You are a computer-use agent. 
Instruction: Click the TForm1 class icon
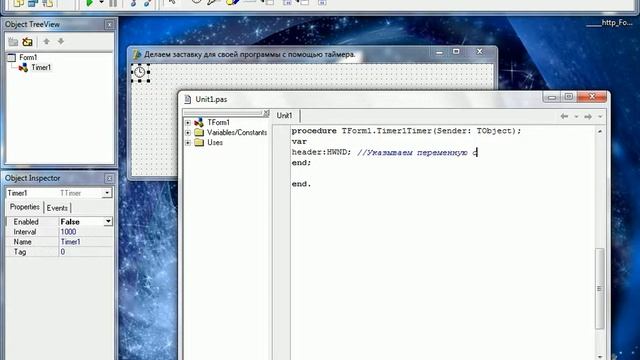(x=199, y=122)
